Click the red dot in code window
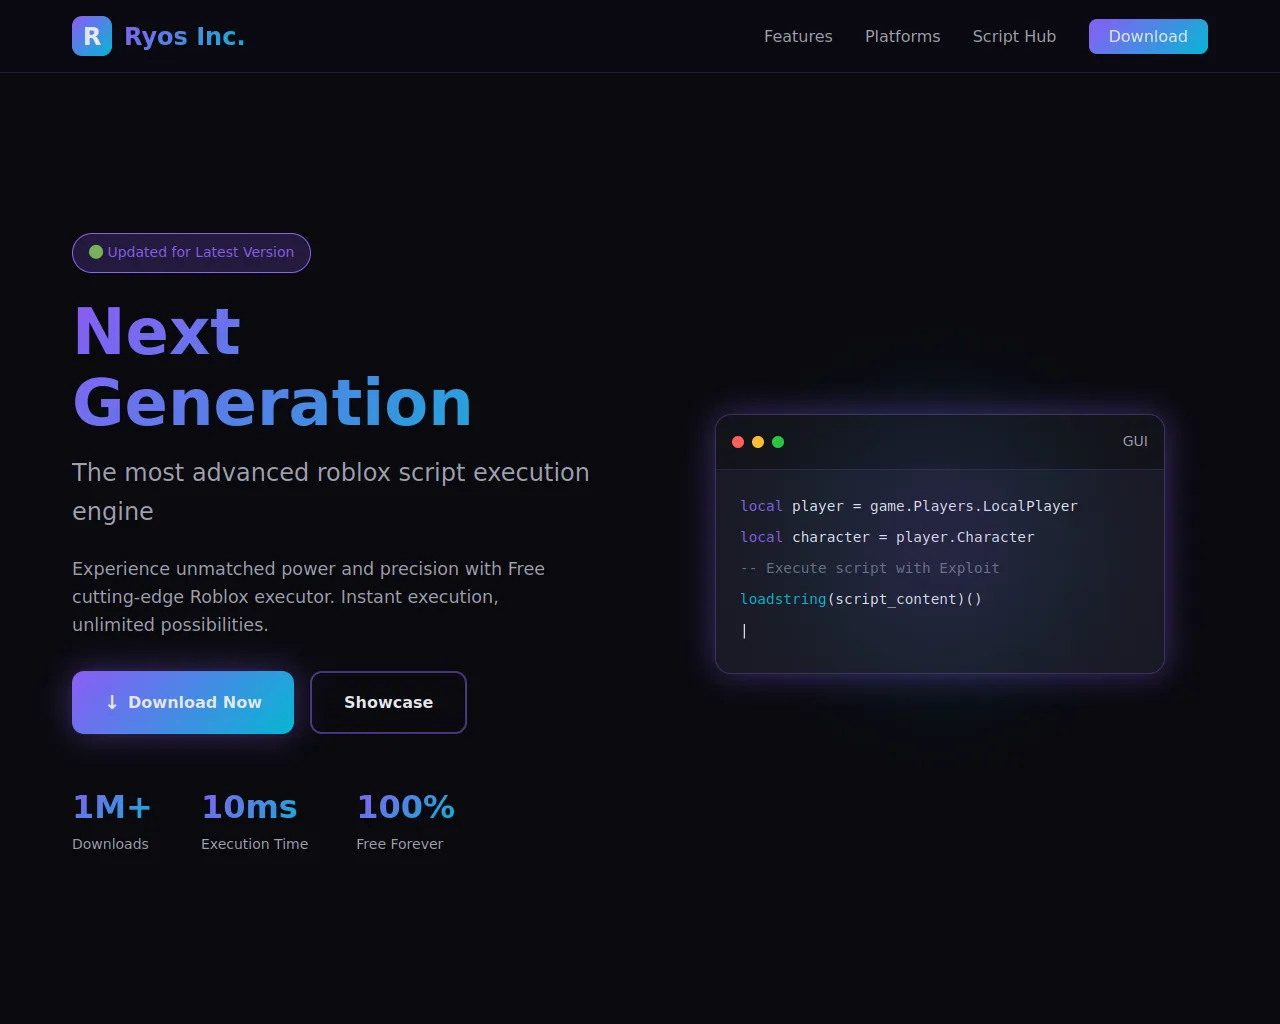The width and height of the screenshot is (1280, 1024). point(738,442)
